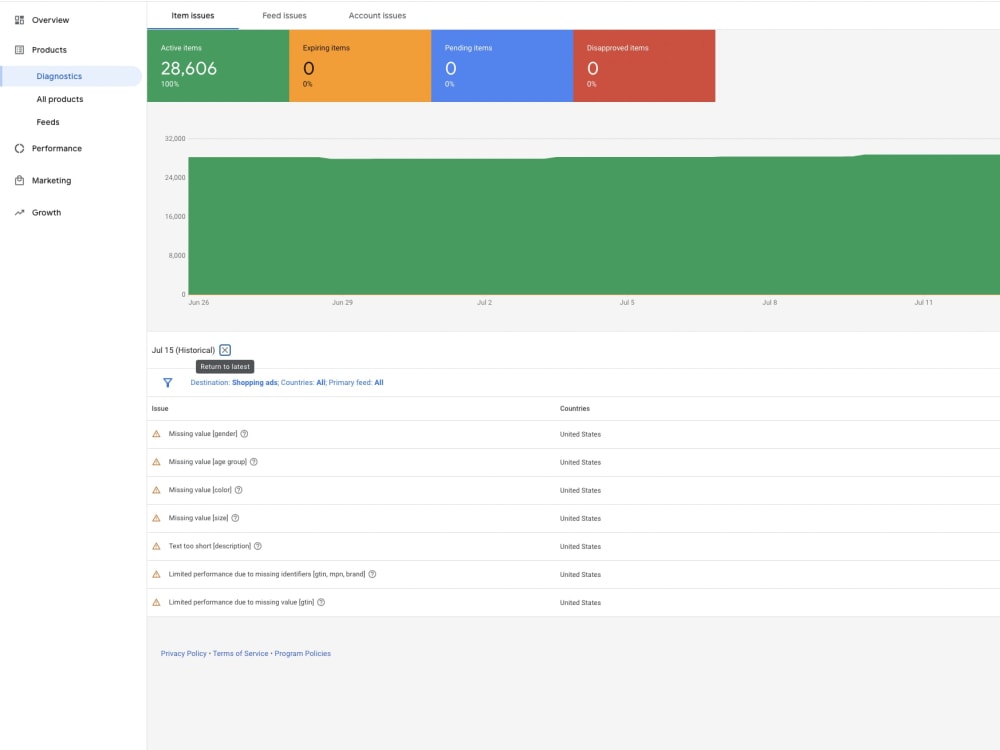Click the Missing value [gender] issue
Image resolution: width=1000 pixels, height=750 pixels.
pos(203,434)
